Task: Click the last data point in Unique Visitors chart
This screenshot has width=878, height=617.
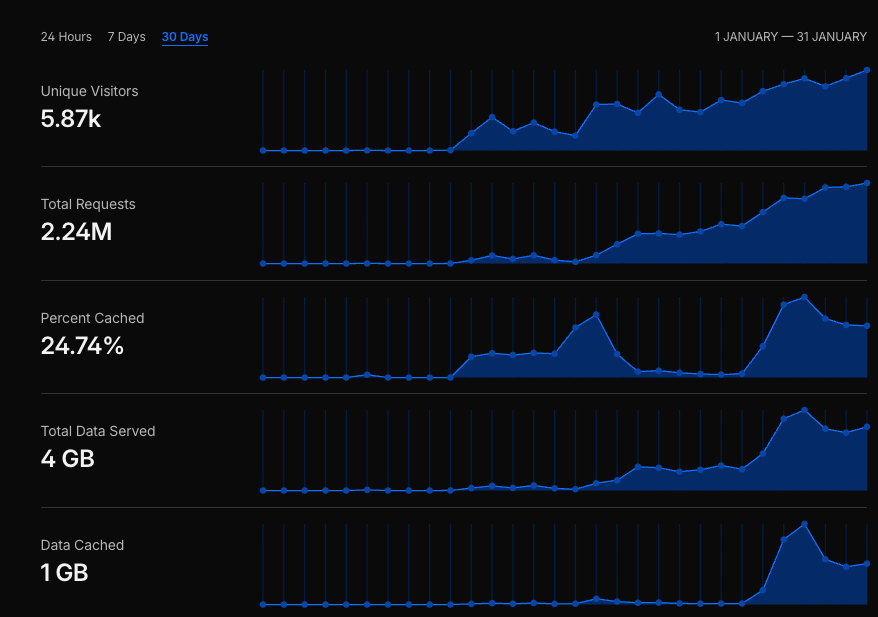Action: 866,70
